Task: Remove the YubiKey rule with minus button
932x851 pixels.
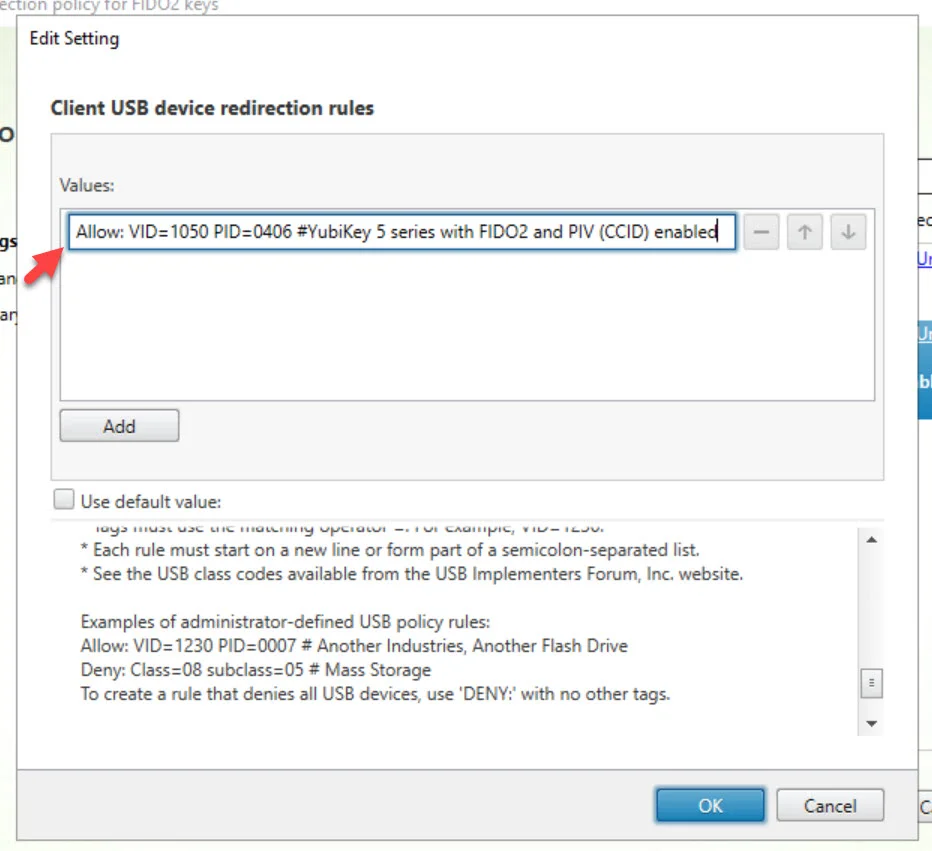Action: tap(761, 232)
